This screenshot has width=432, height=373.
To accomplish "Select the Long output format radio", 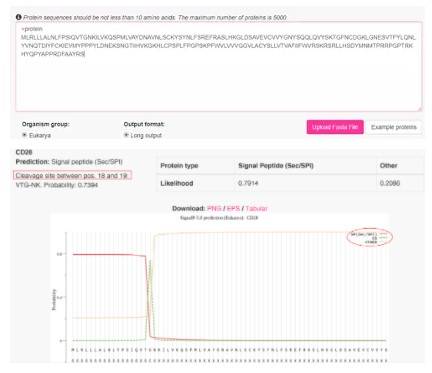I will click(126, 135).
